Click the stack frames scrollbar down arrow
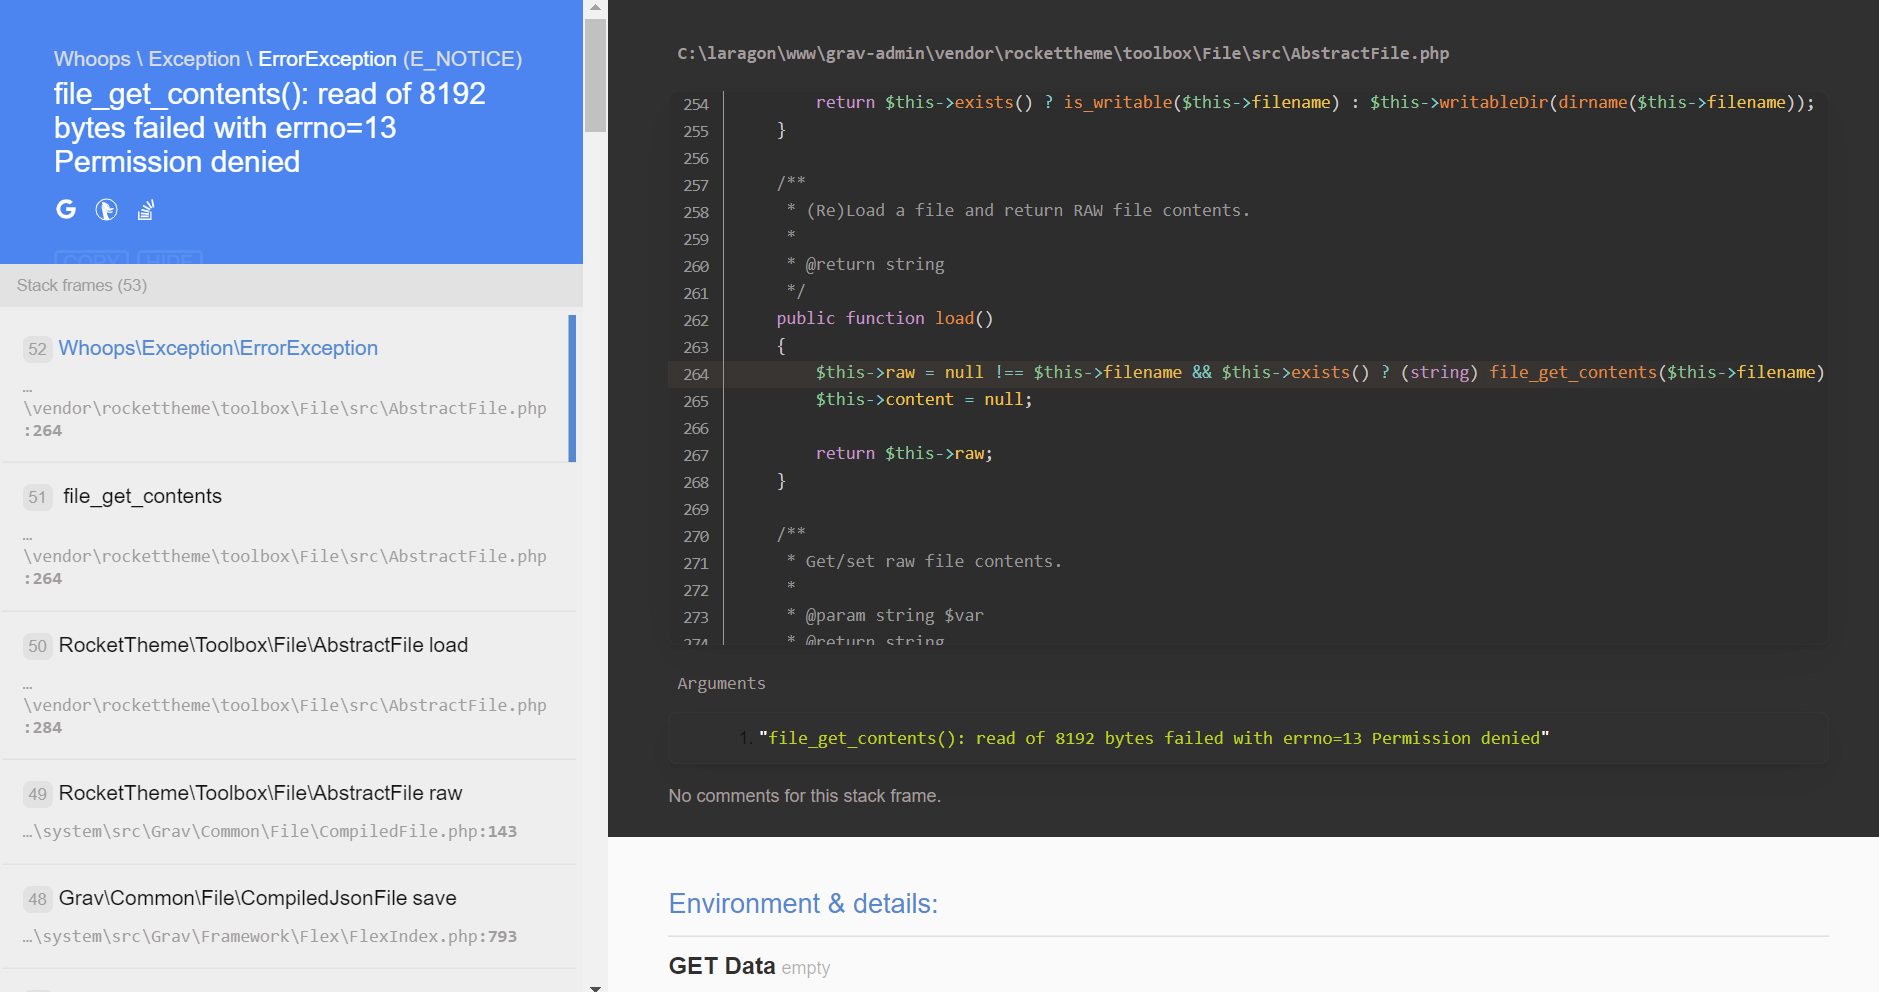Viewport: 1879px width, 992px height. coord(595,986)
